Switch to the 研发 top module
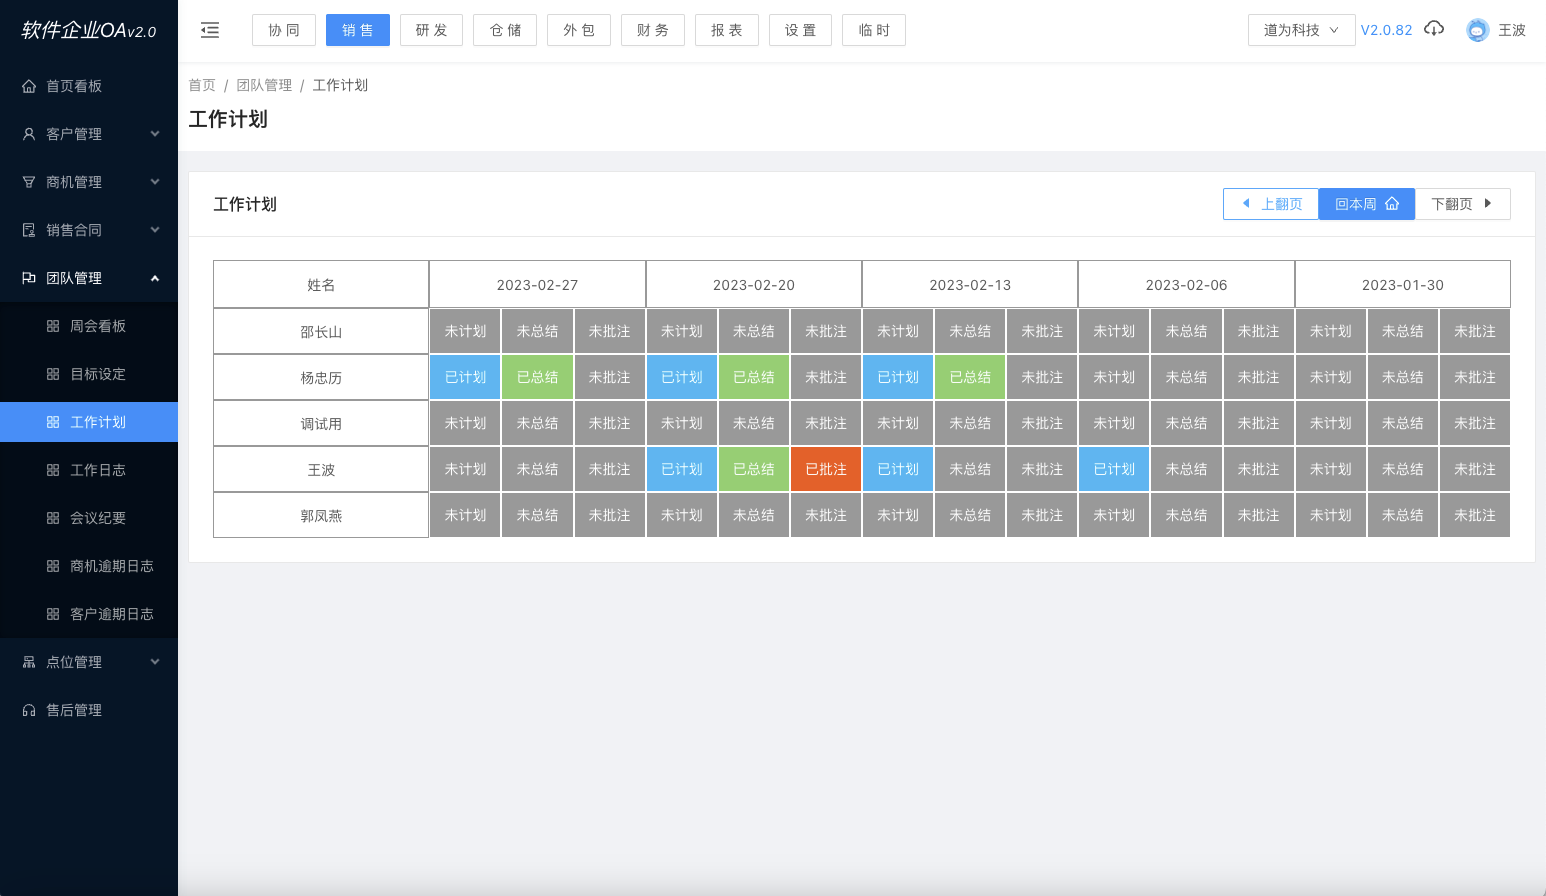 431,30
